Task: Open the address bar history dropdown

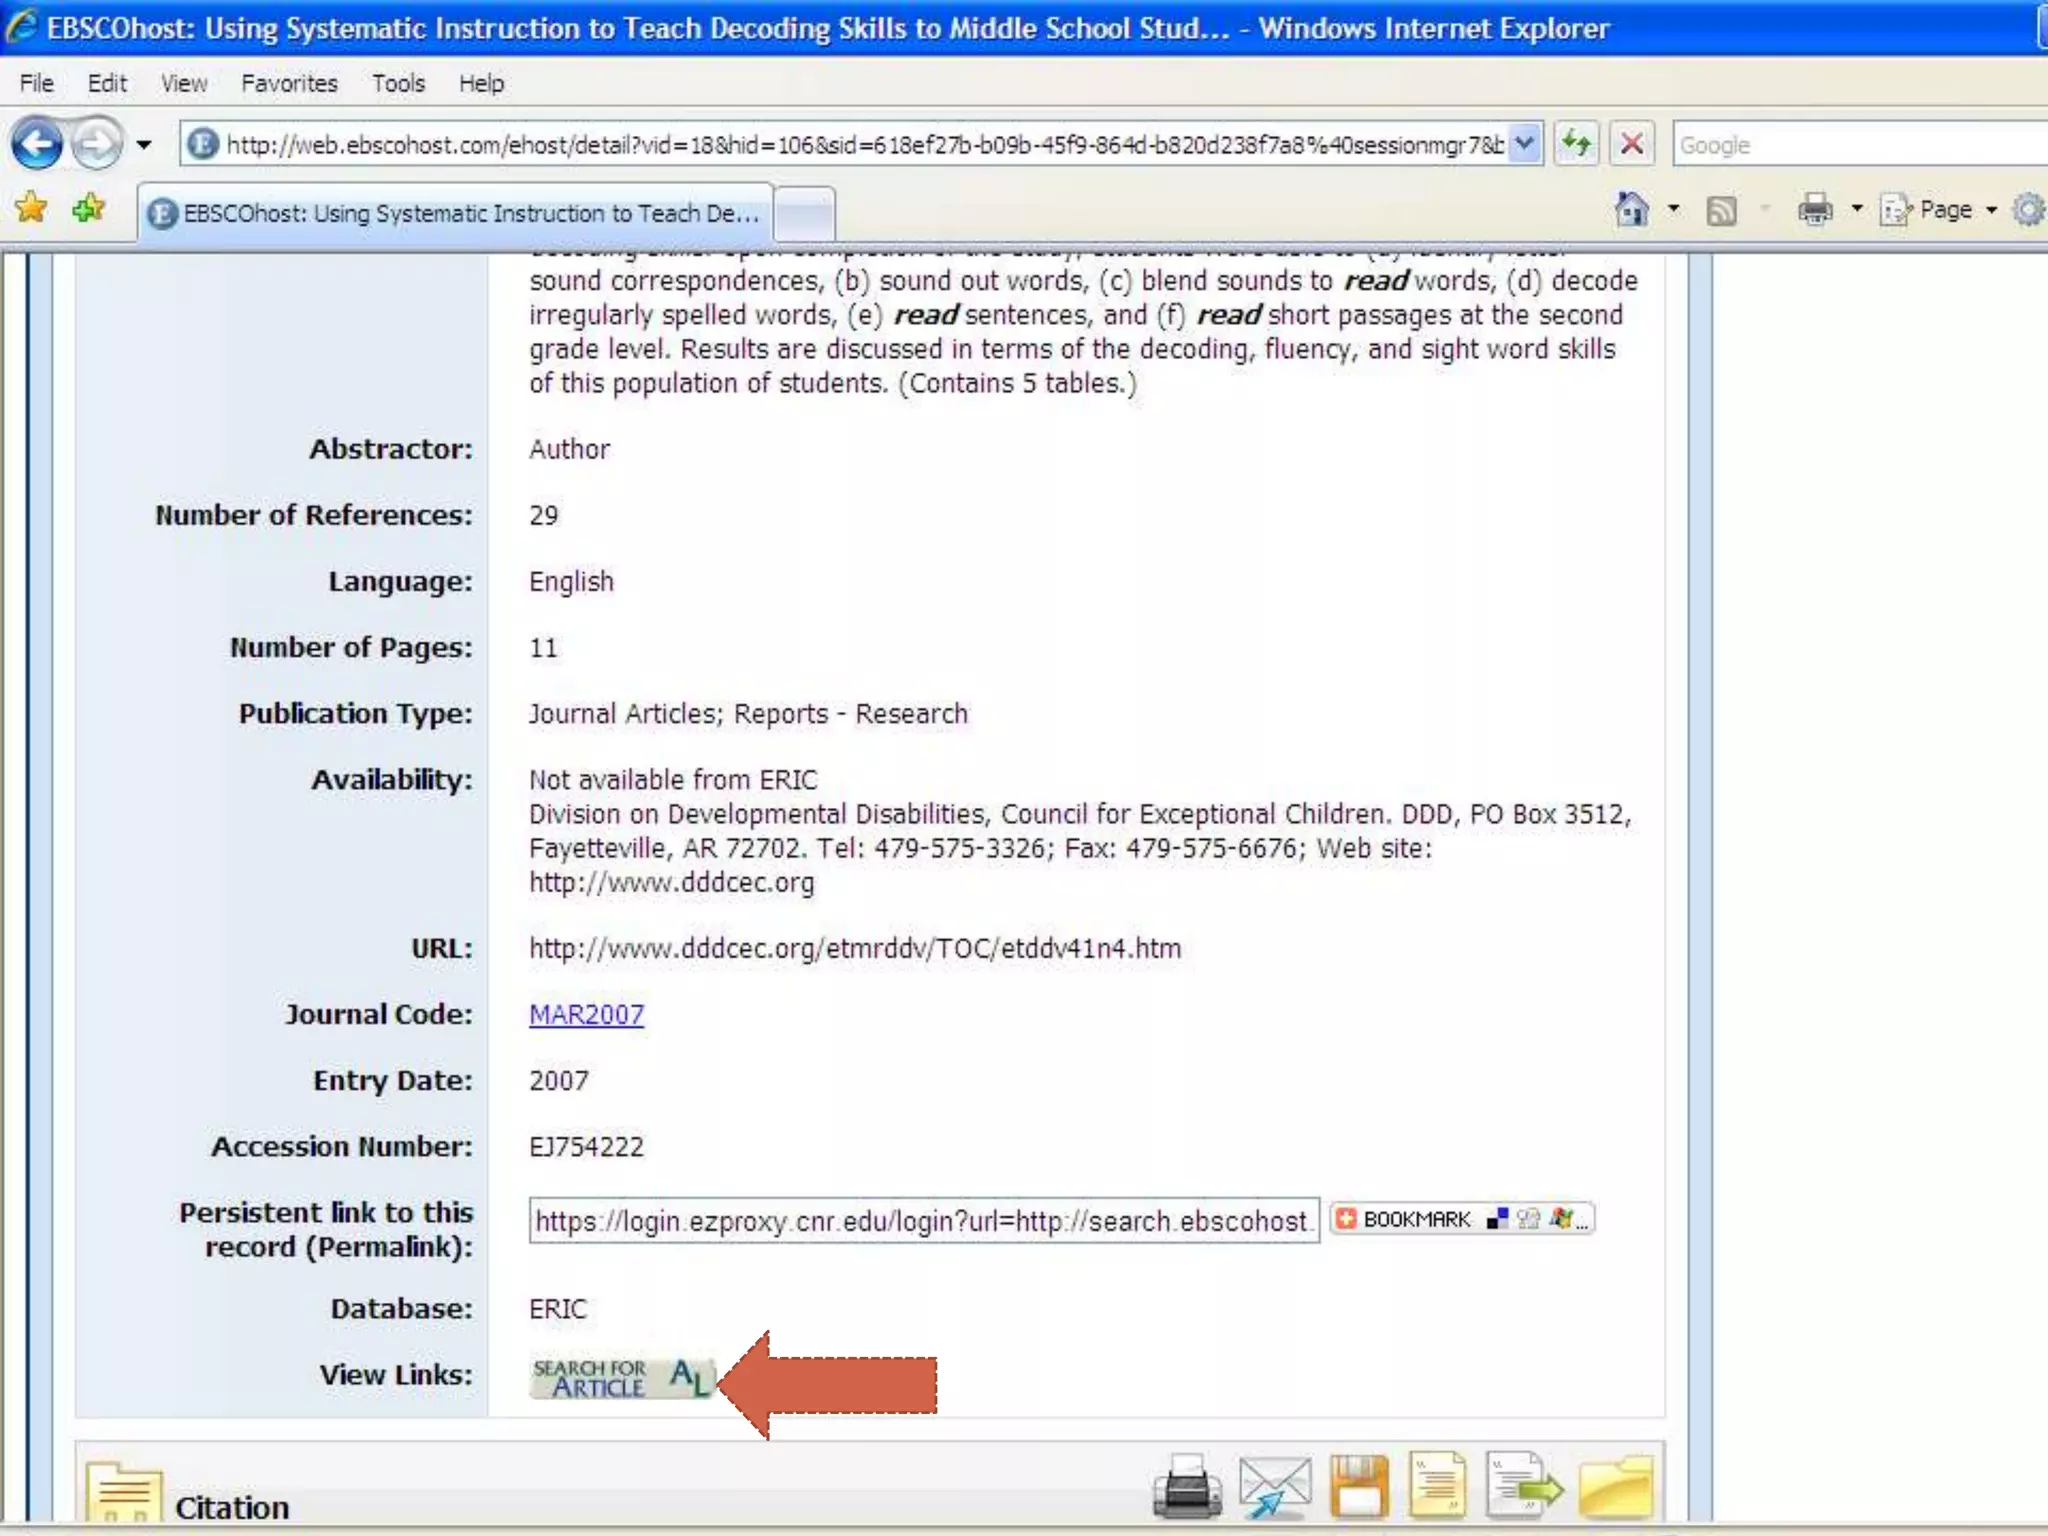Action: [x=1524, y=145]
